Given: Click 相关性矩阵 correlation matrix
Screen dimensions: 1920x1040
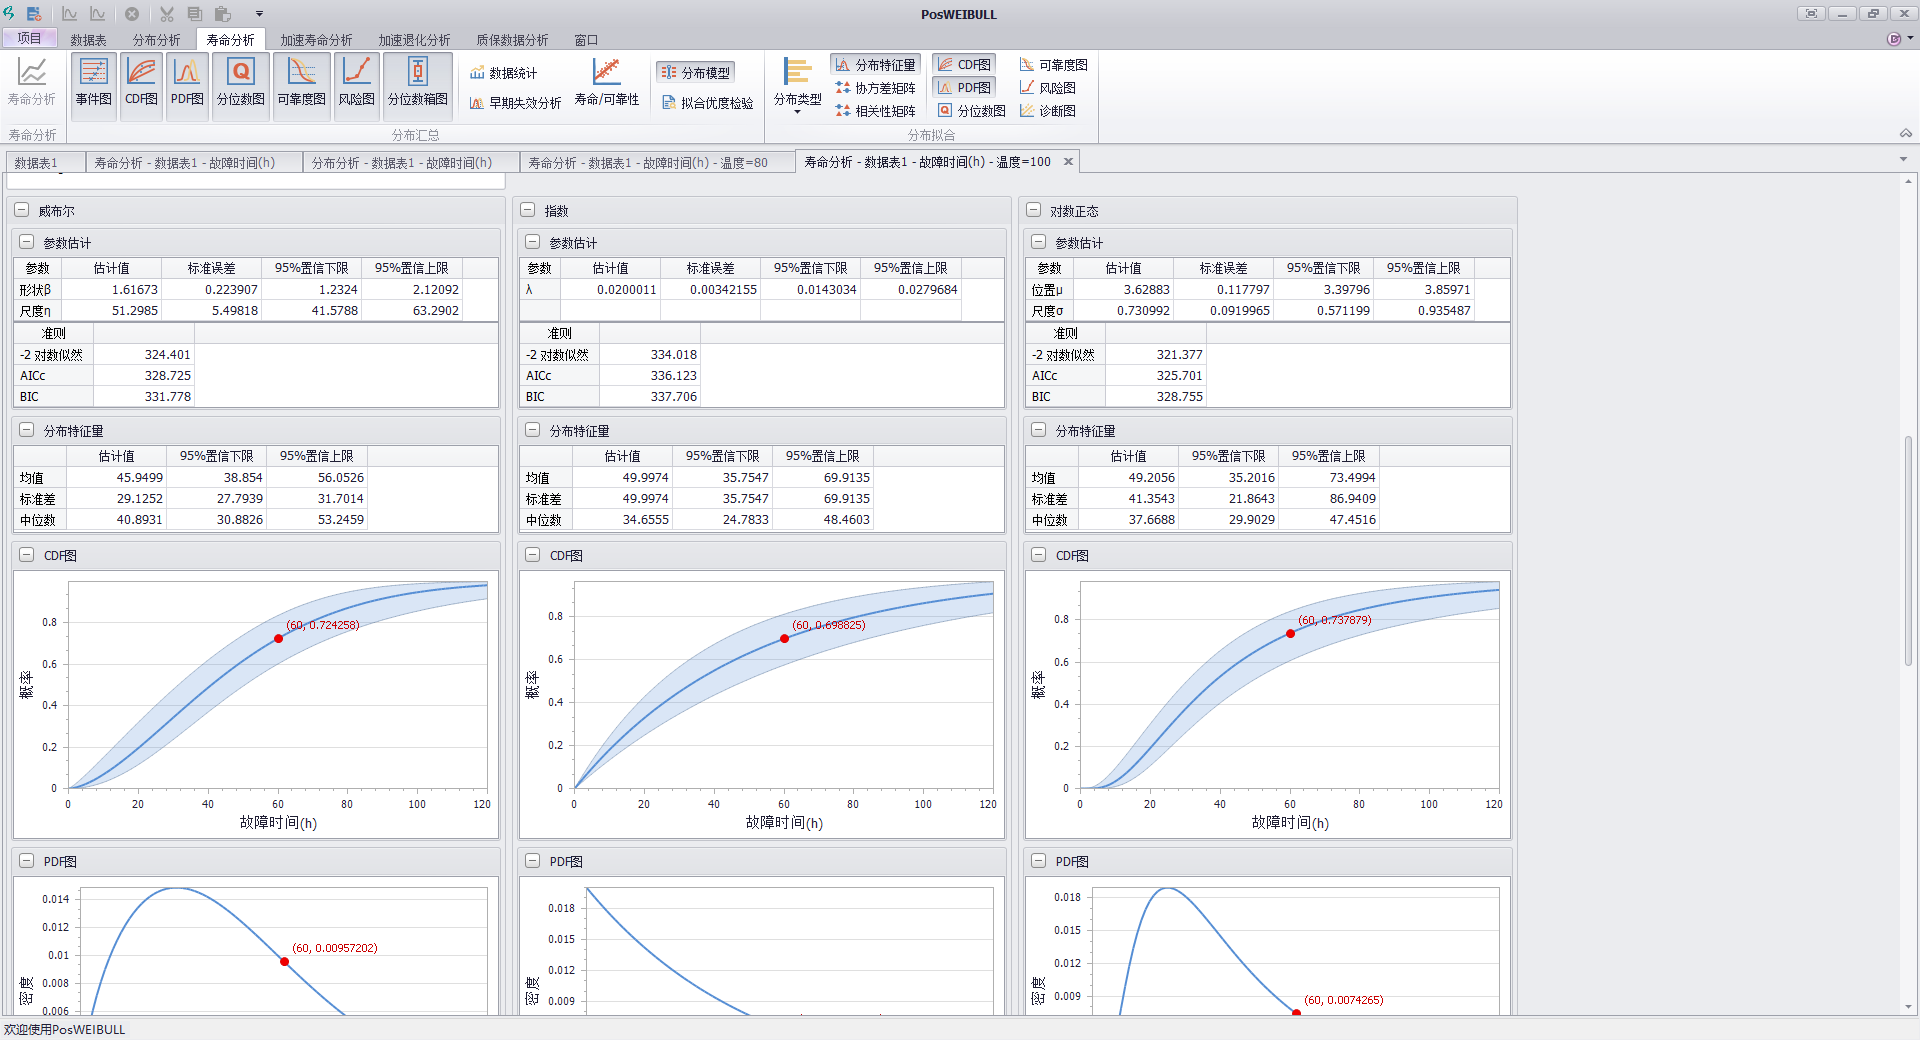Looking at the screenshot, I should click(875, 111).
